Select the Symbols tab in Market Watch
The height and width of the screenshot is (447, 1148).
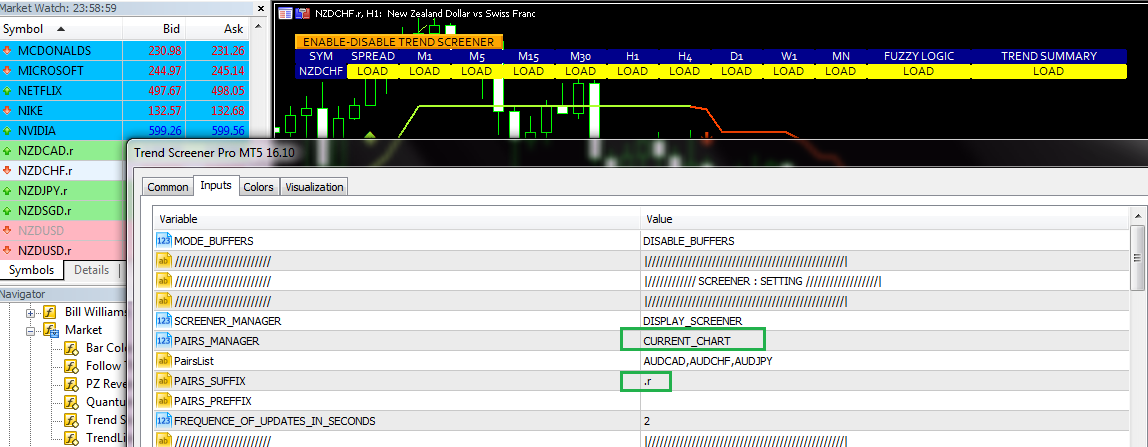[31, 270]
